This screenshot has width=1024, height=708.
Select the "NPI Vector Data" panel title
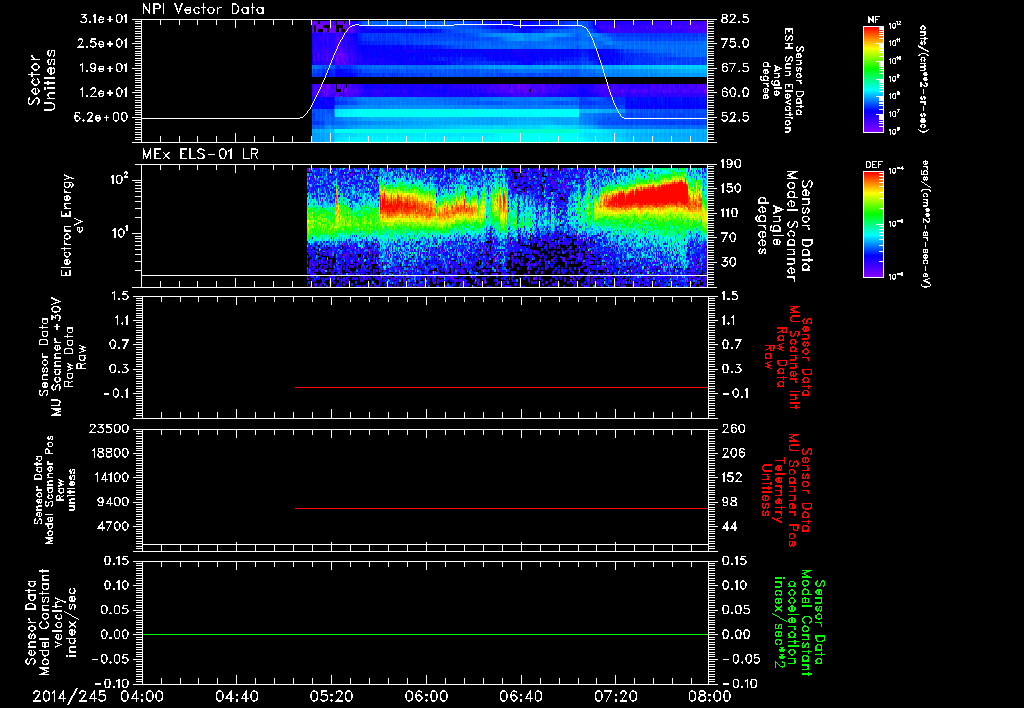click(x=203, y=9)
